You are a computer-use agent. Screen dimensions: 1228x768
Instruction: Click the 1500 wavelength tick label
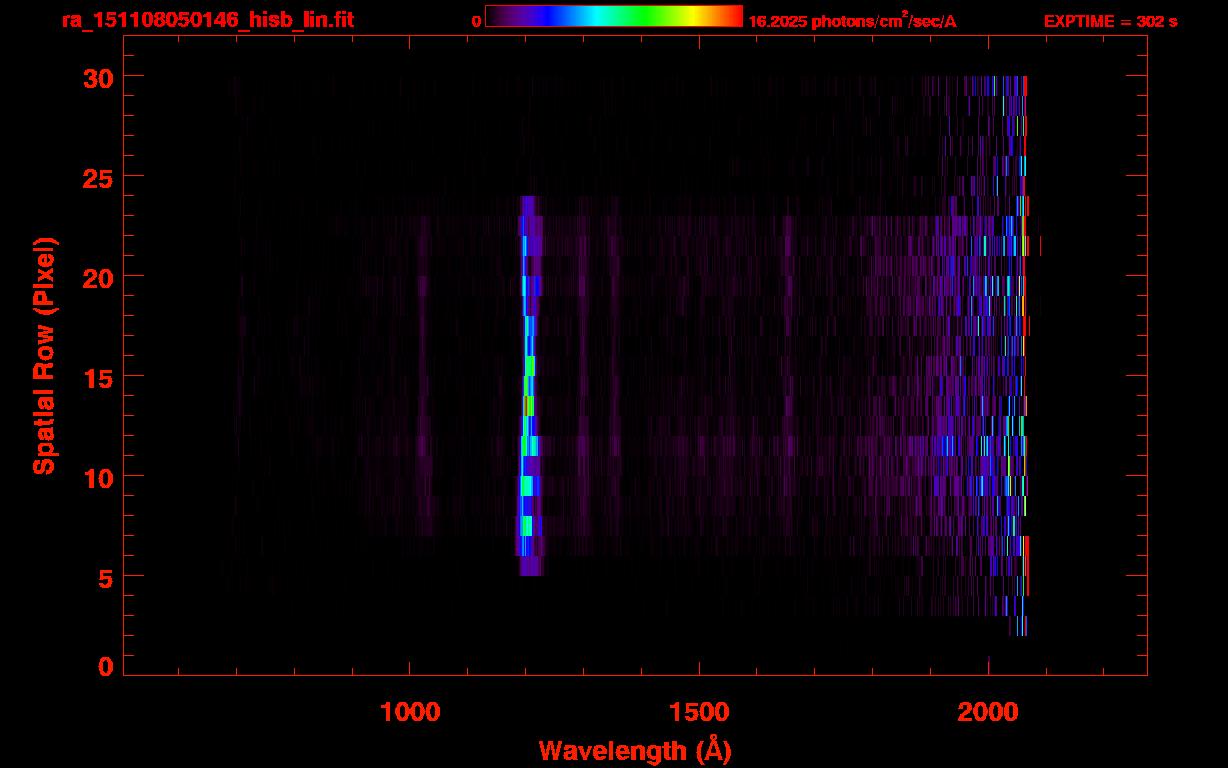(699, 712)
